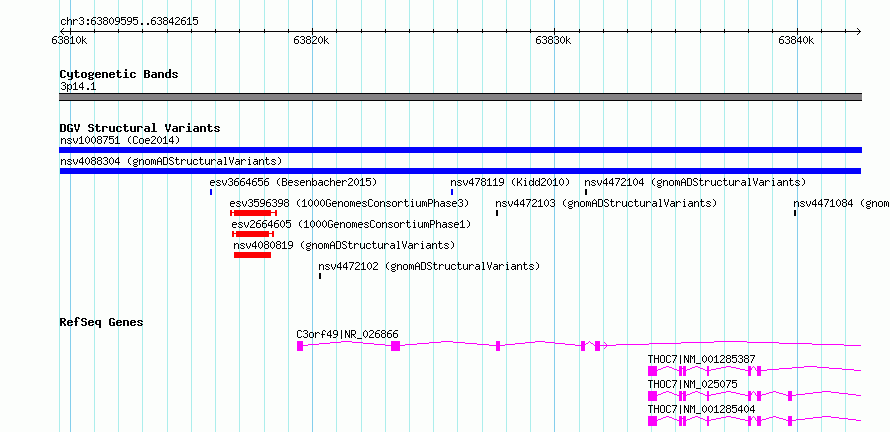Open the nsv4472103 gnomAD variant label

tap(606, 203)
